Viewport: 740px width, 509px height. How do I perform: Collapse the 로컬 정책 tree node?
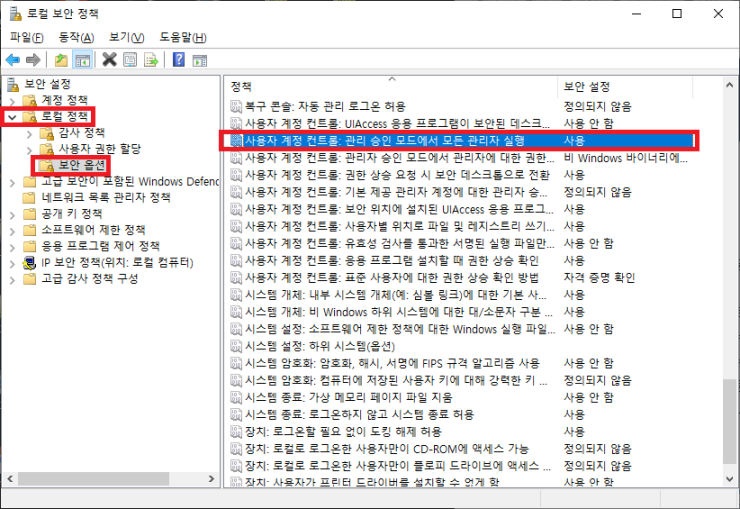(x=12, y=117)
